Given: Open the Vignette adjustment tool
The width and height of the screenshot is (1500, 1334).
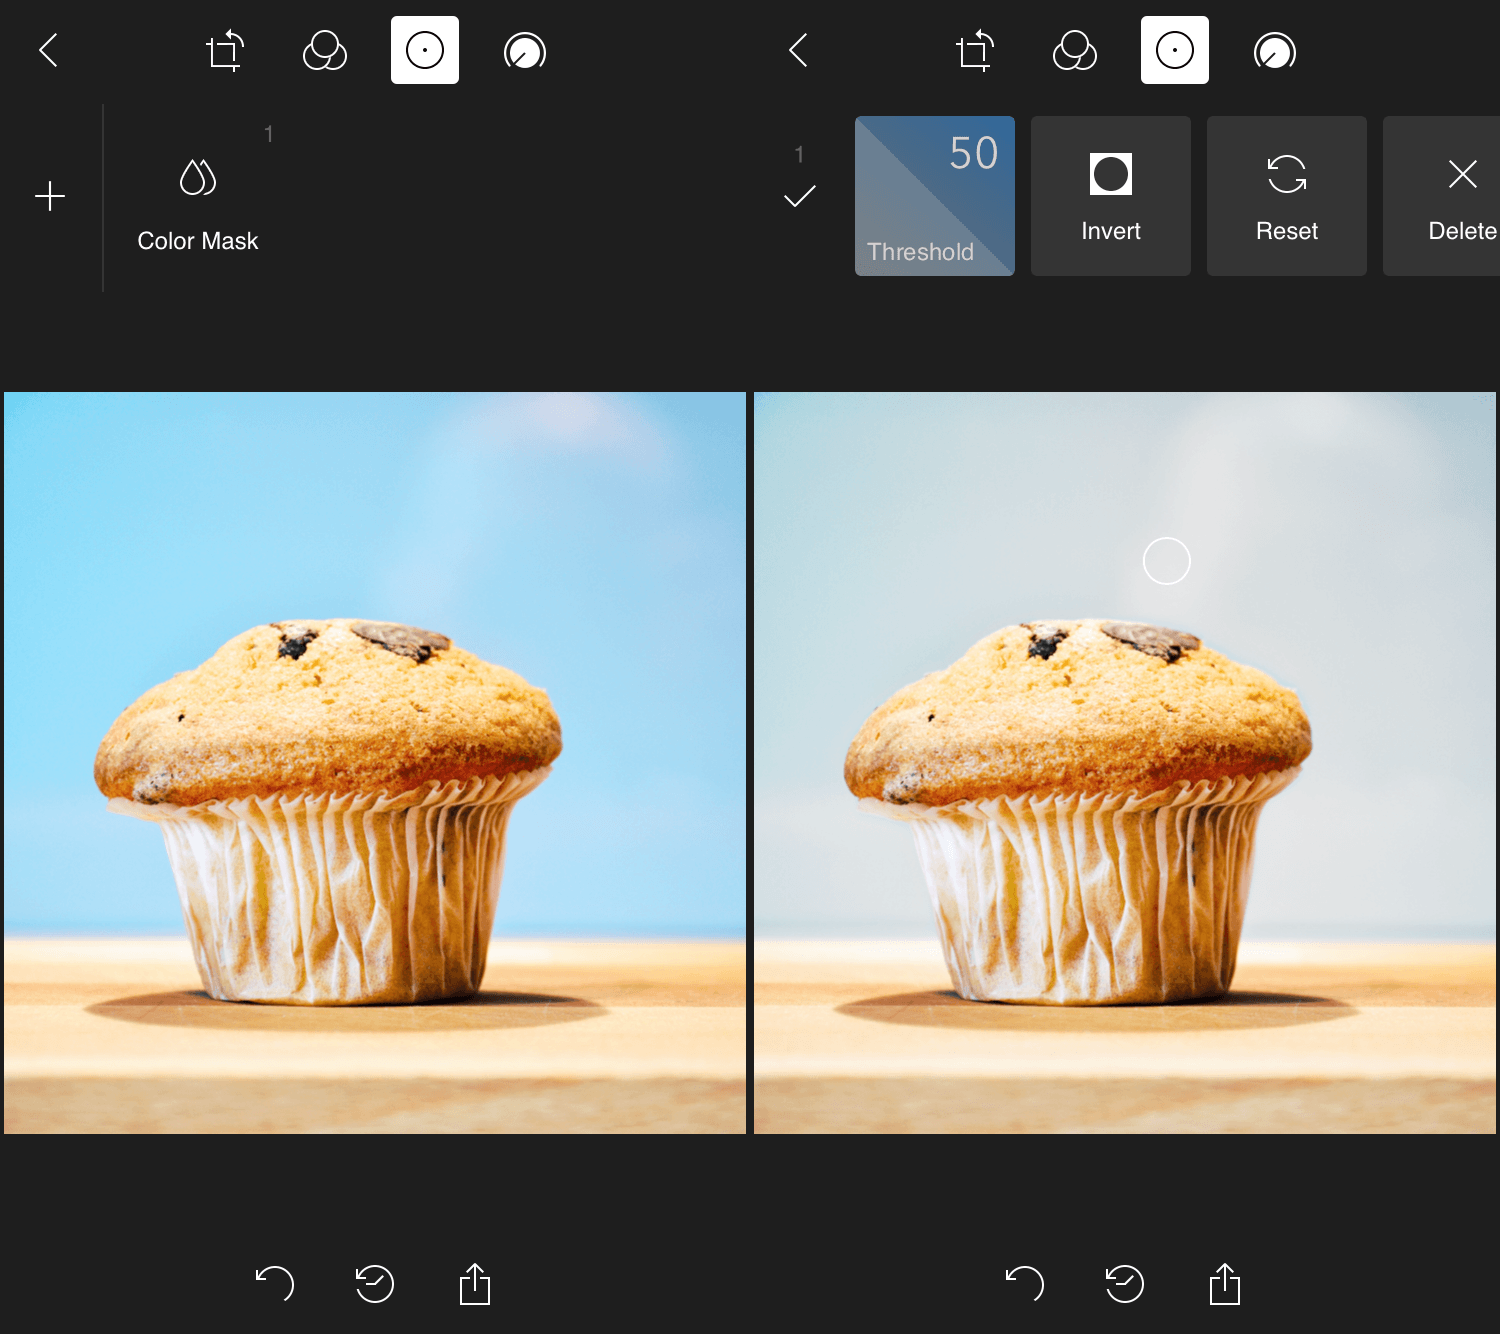Looking at the screenshot, I should click(x=524, y=51).
